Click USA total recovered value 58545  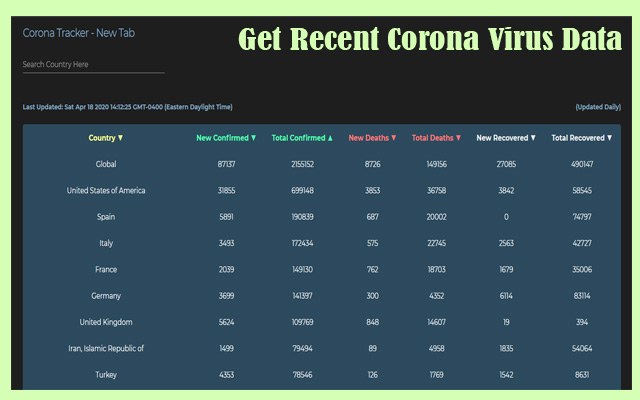click(582, 191)
